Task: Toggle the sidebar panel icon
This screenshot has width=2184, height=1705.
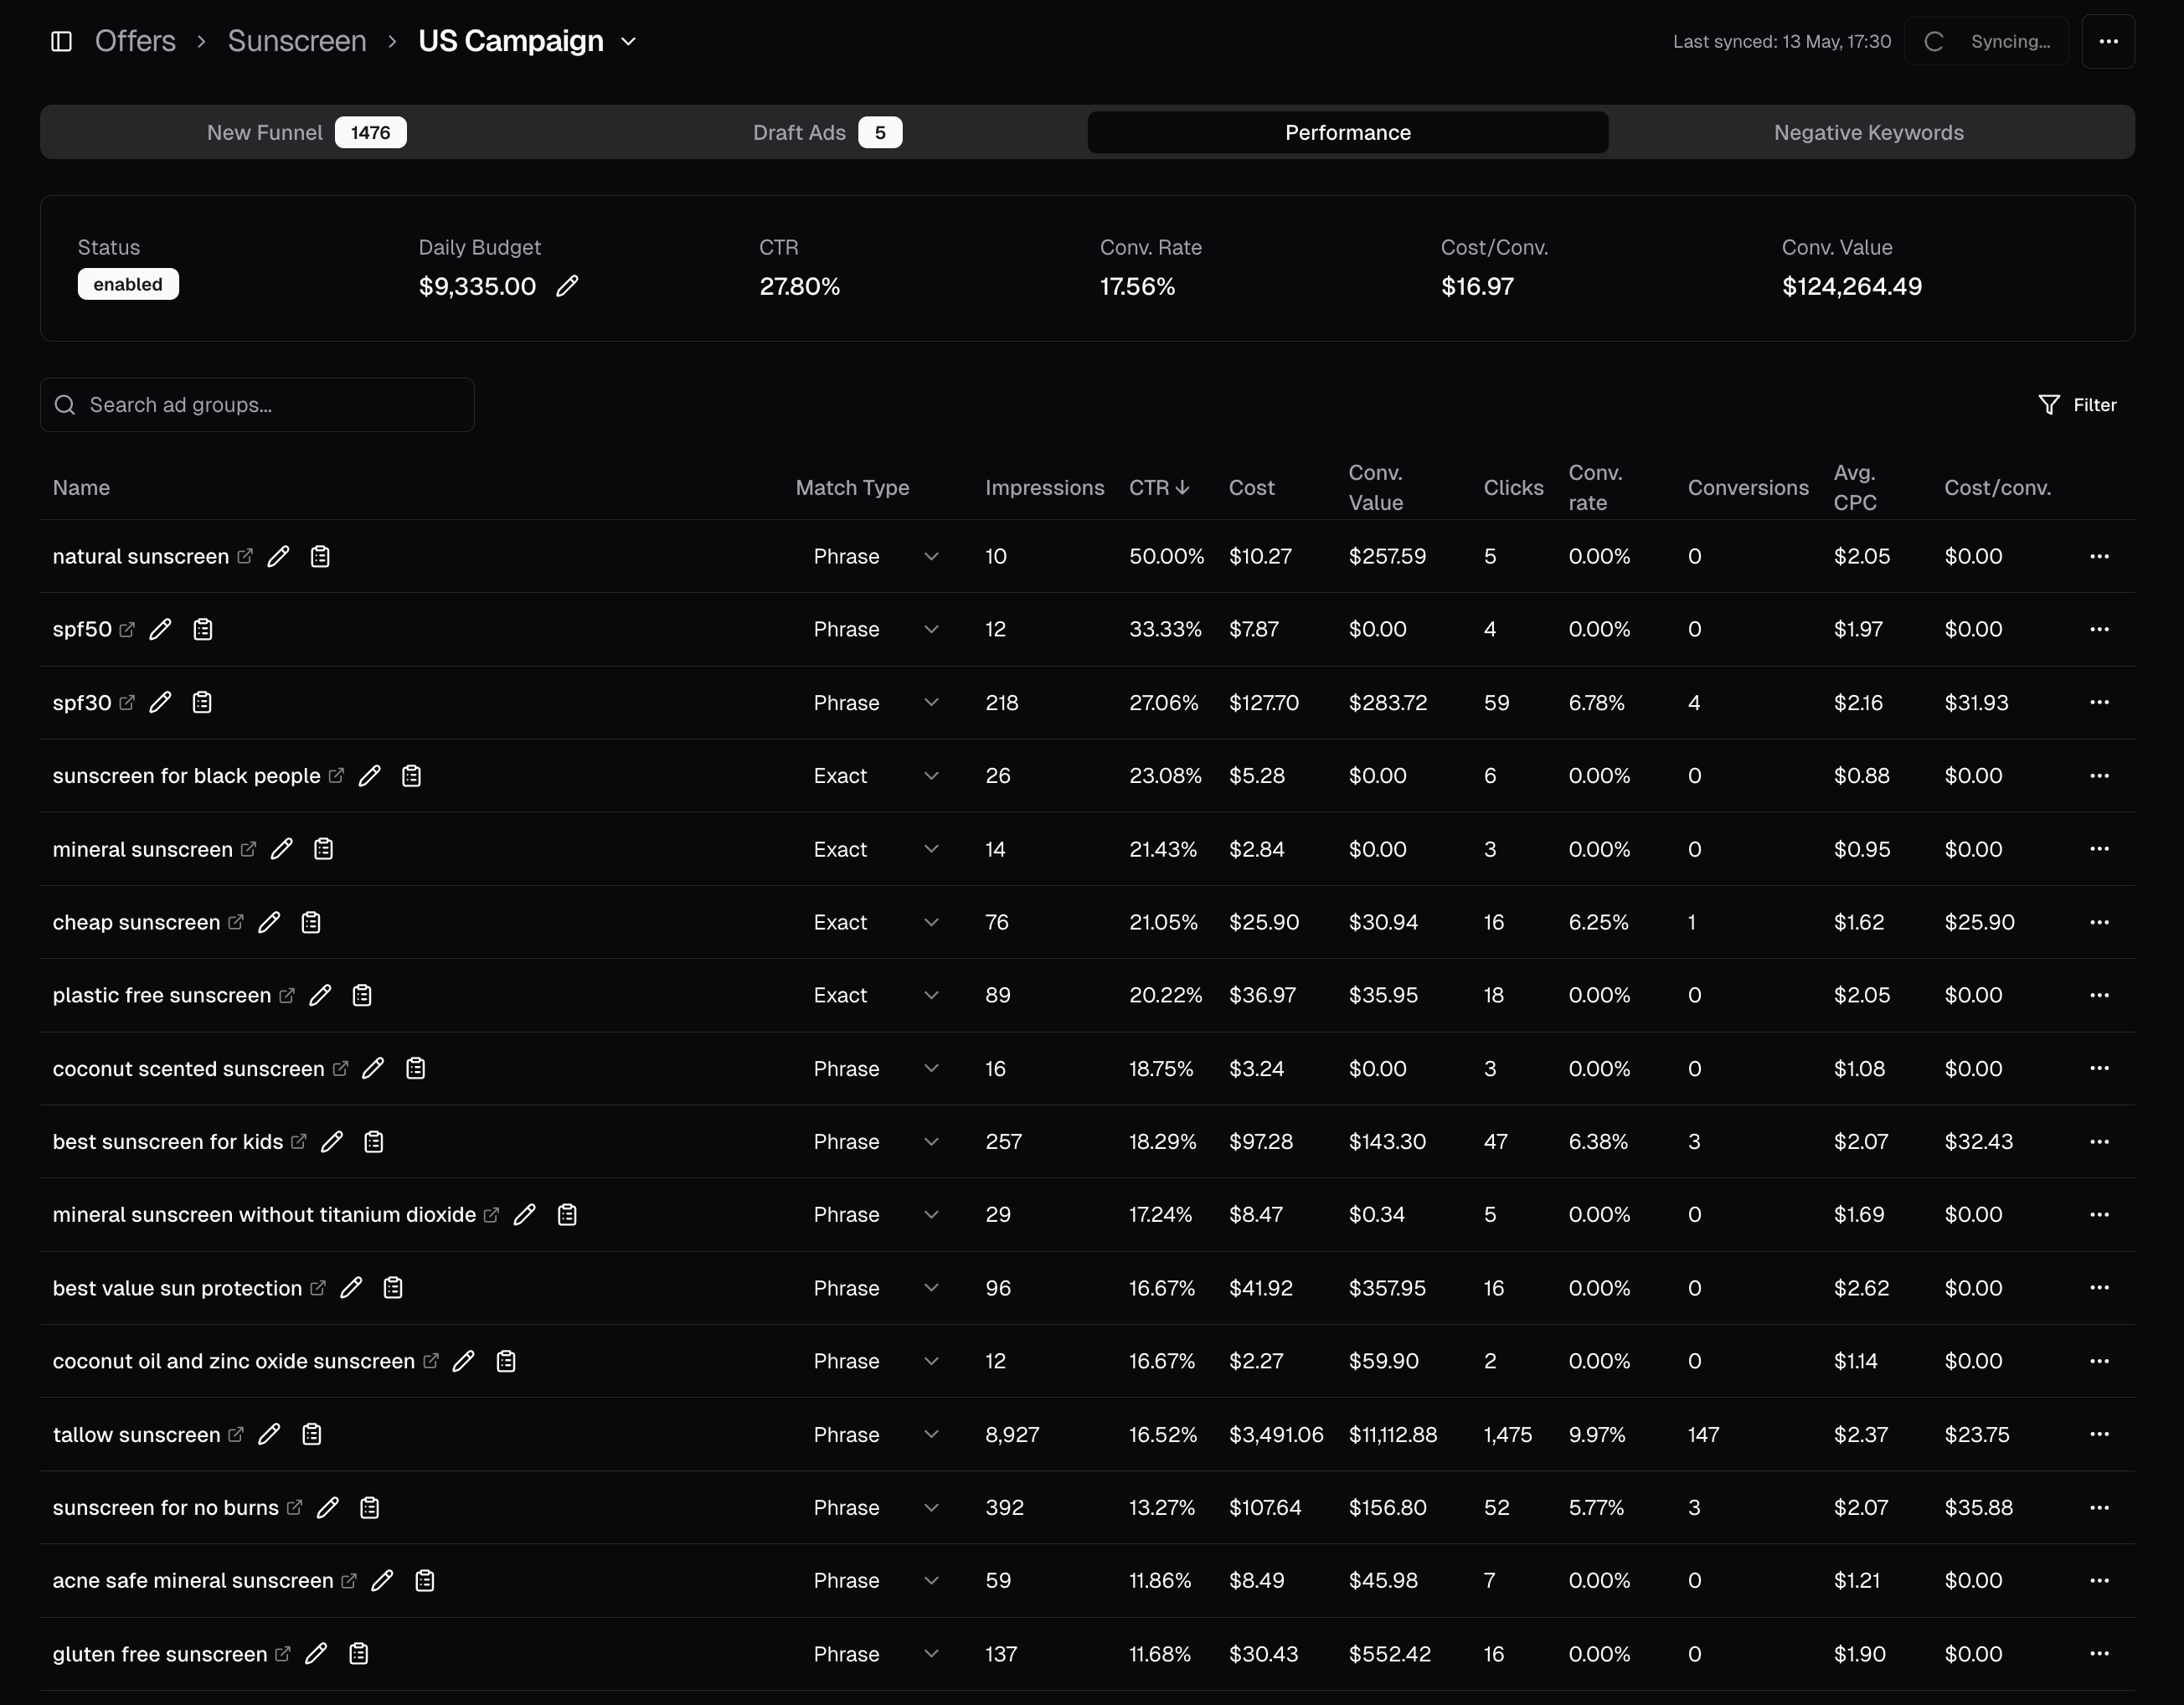Action: [61, 41]
